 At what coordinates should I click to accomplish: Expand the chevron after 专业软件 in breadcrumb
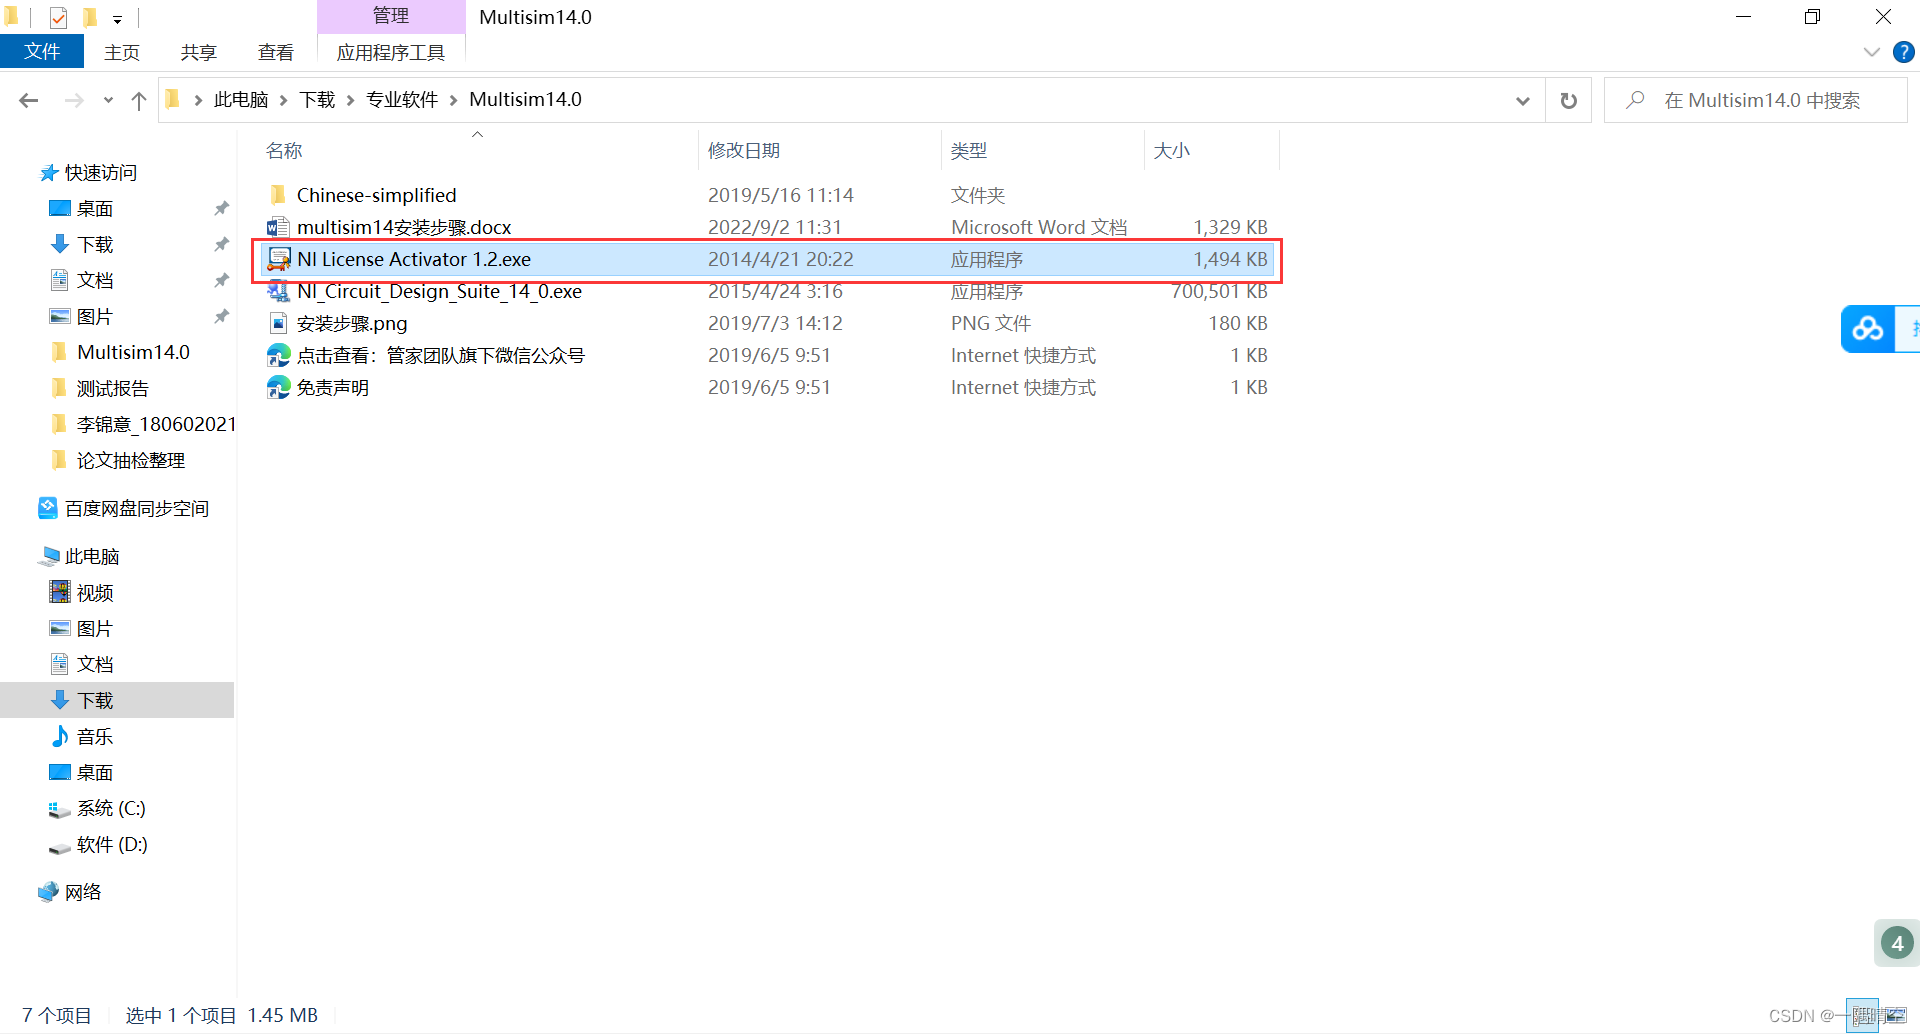coord(454,100)
